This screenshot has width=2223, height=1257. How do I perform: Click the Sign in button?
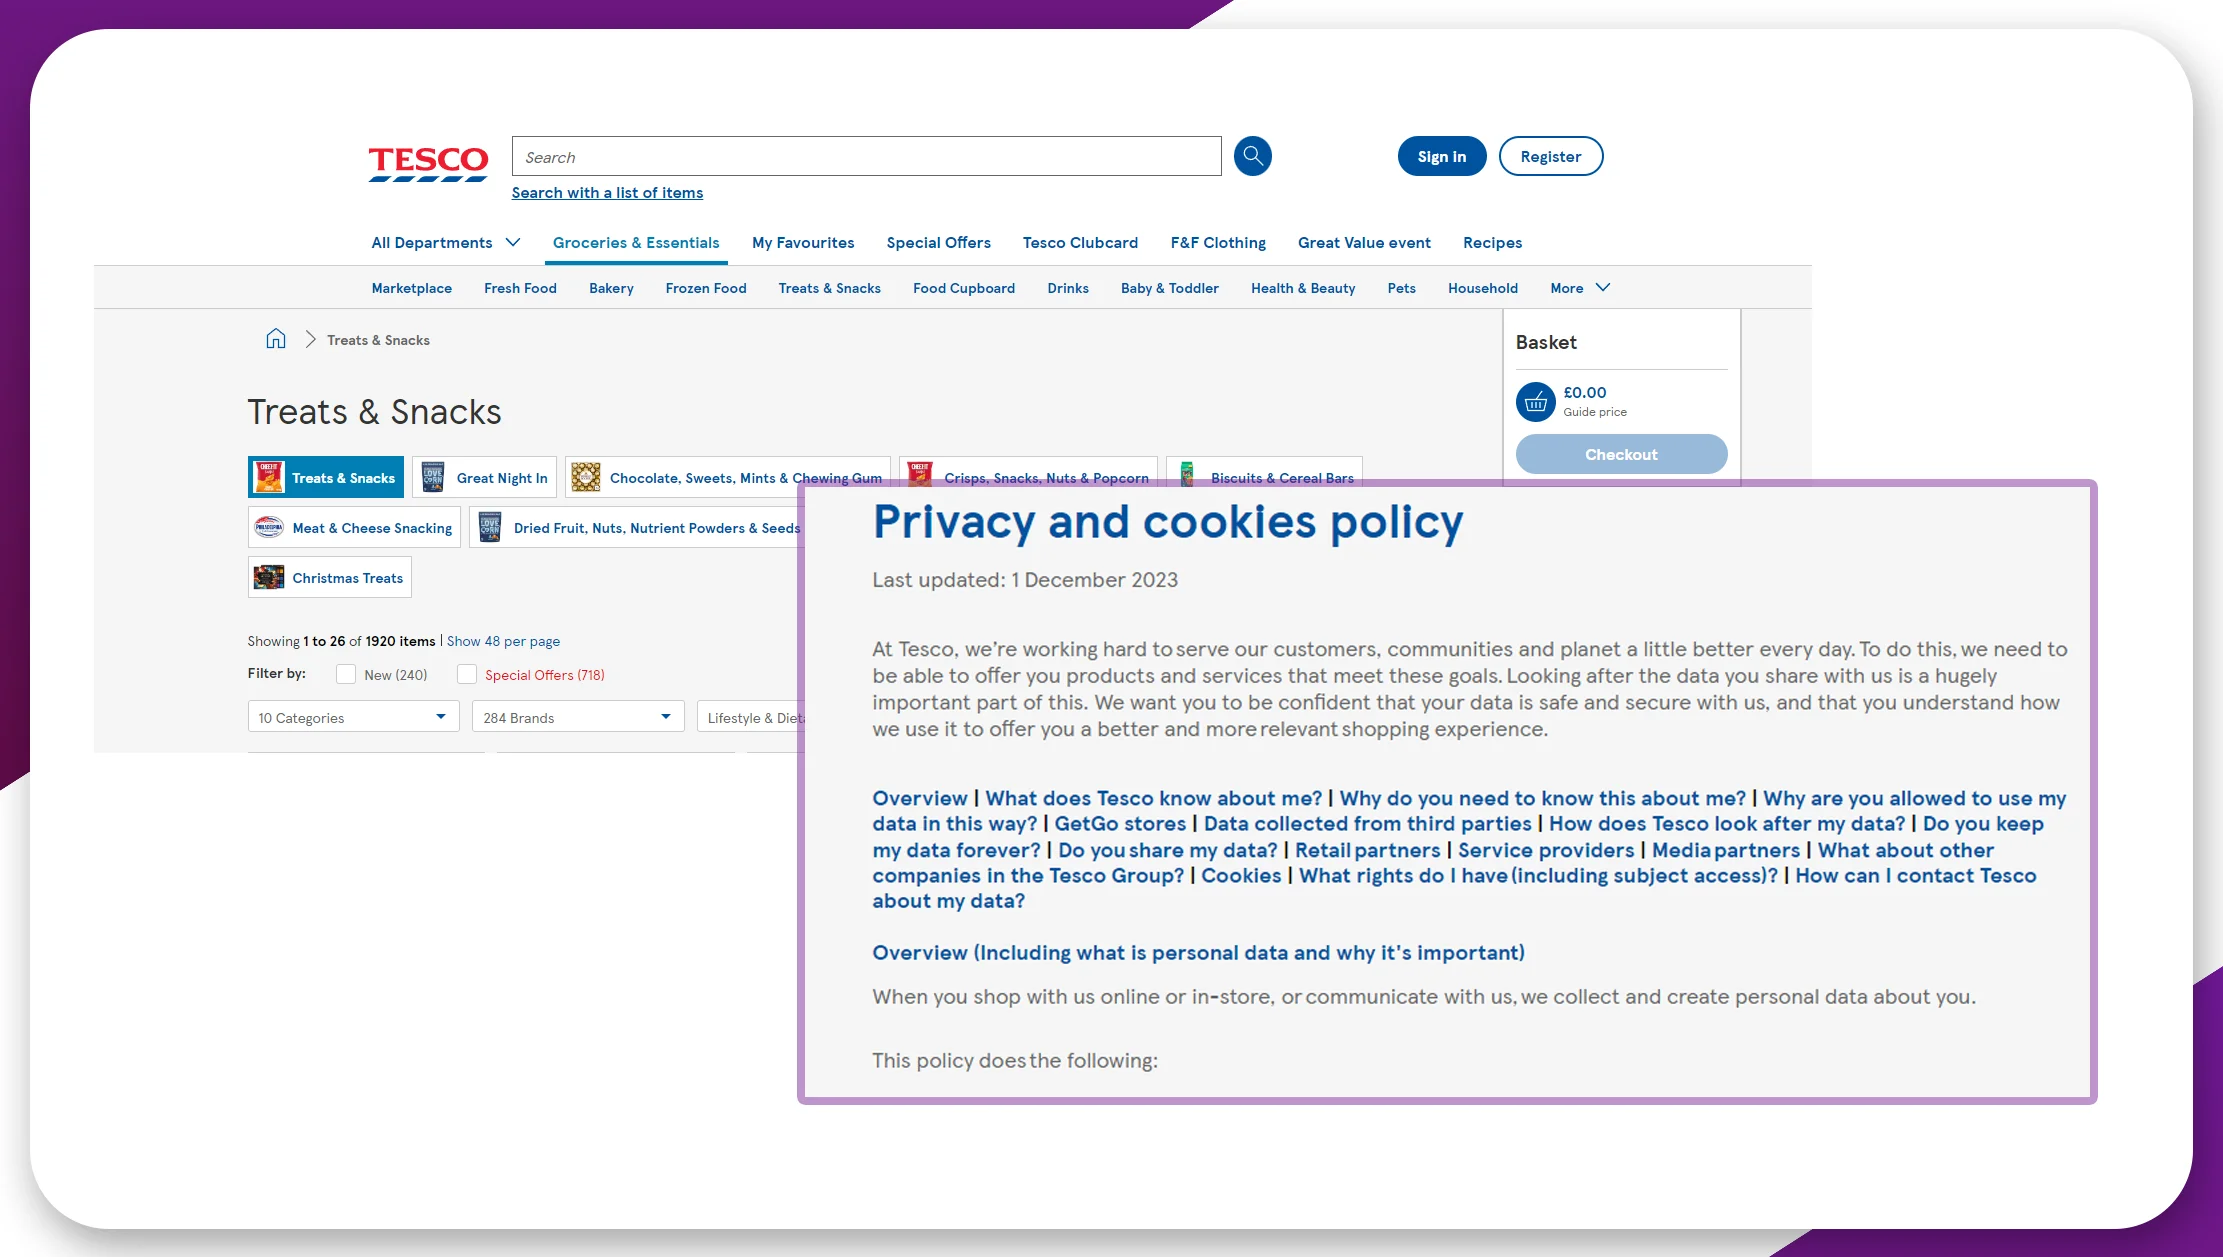coord(1442,156)
